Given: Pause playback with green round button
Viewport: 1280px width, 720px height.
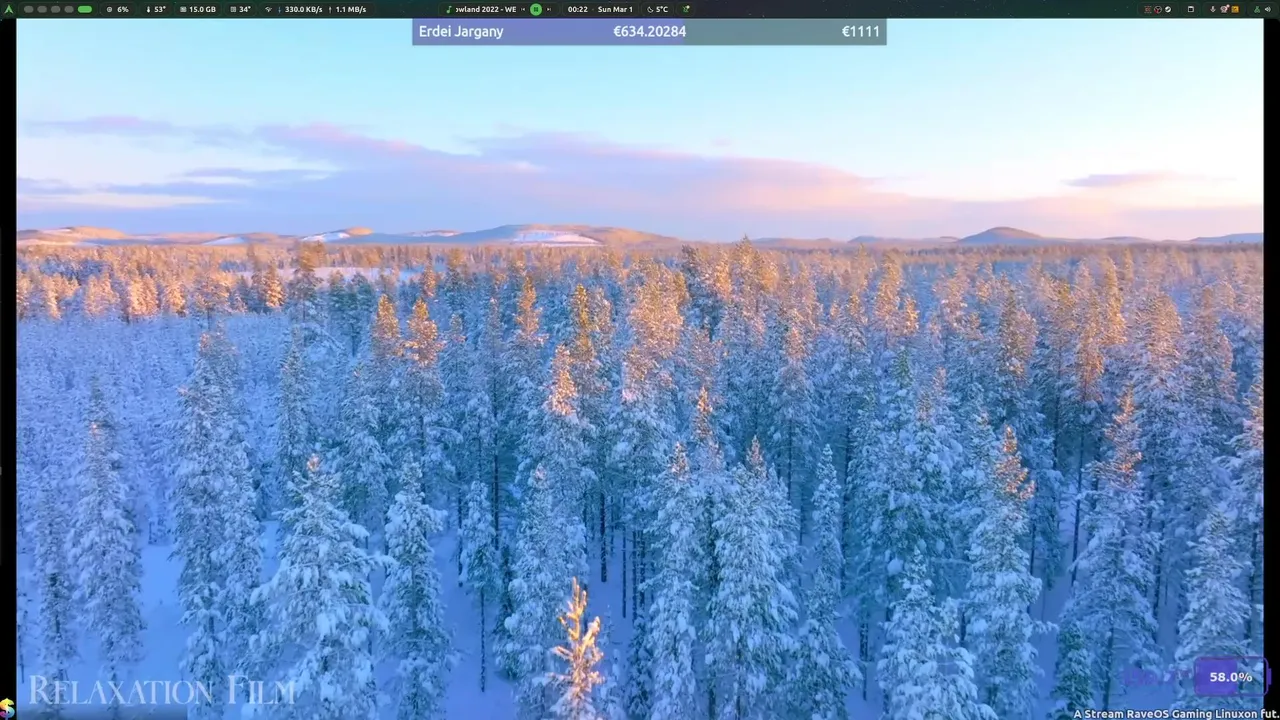Looking at the screenshot, I should [x=536, y=9].
